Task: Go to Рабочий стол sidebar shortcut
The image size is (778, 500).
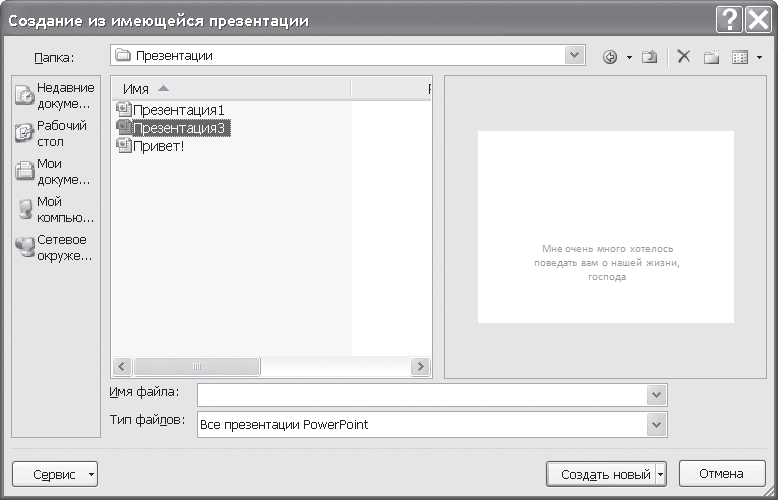Action: click(x=52, y=133)
